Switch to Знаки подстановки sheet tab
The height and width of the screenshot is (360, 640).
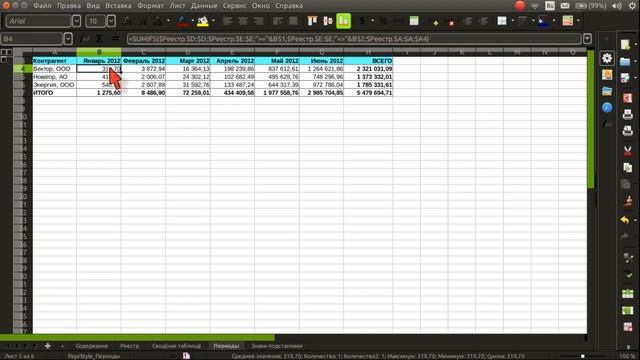pos(277,346)
